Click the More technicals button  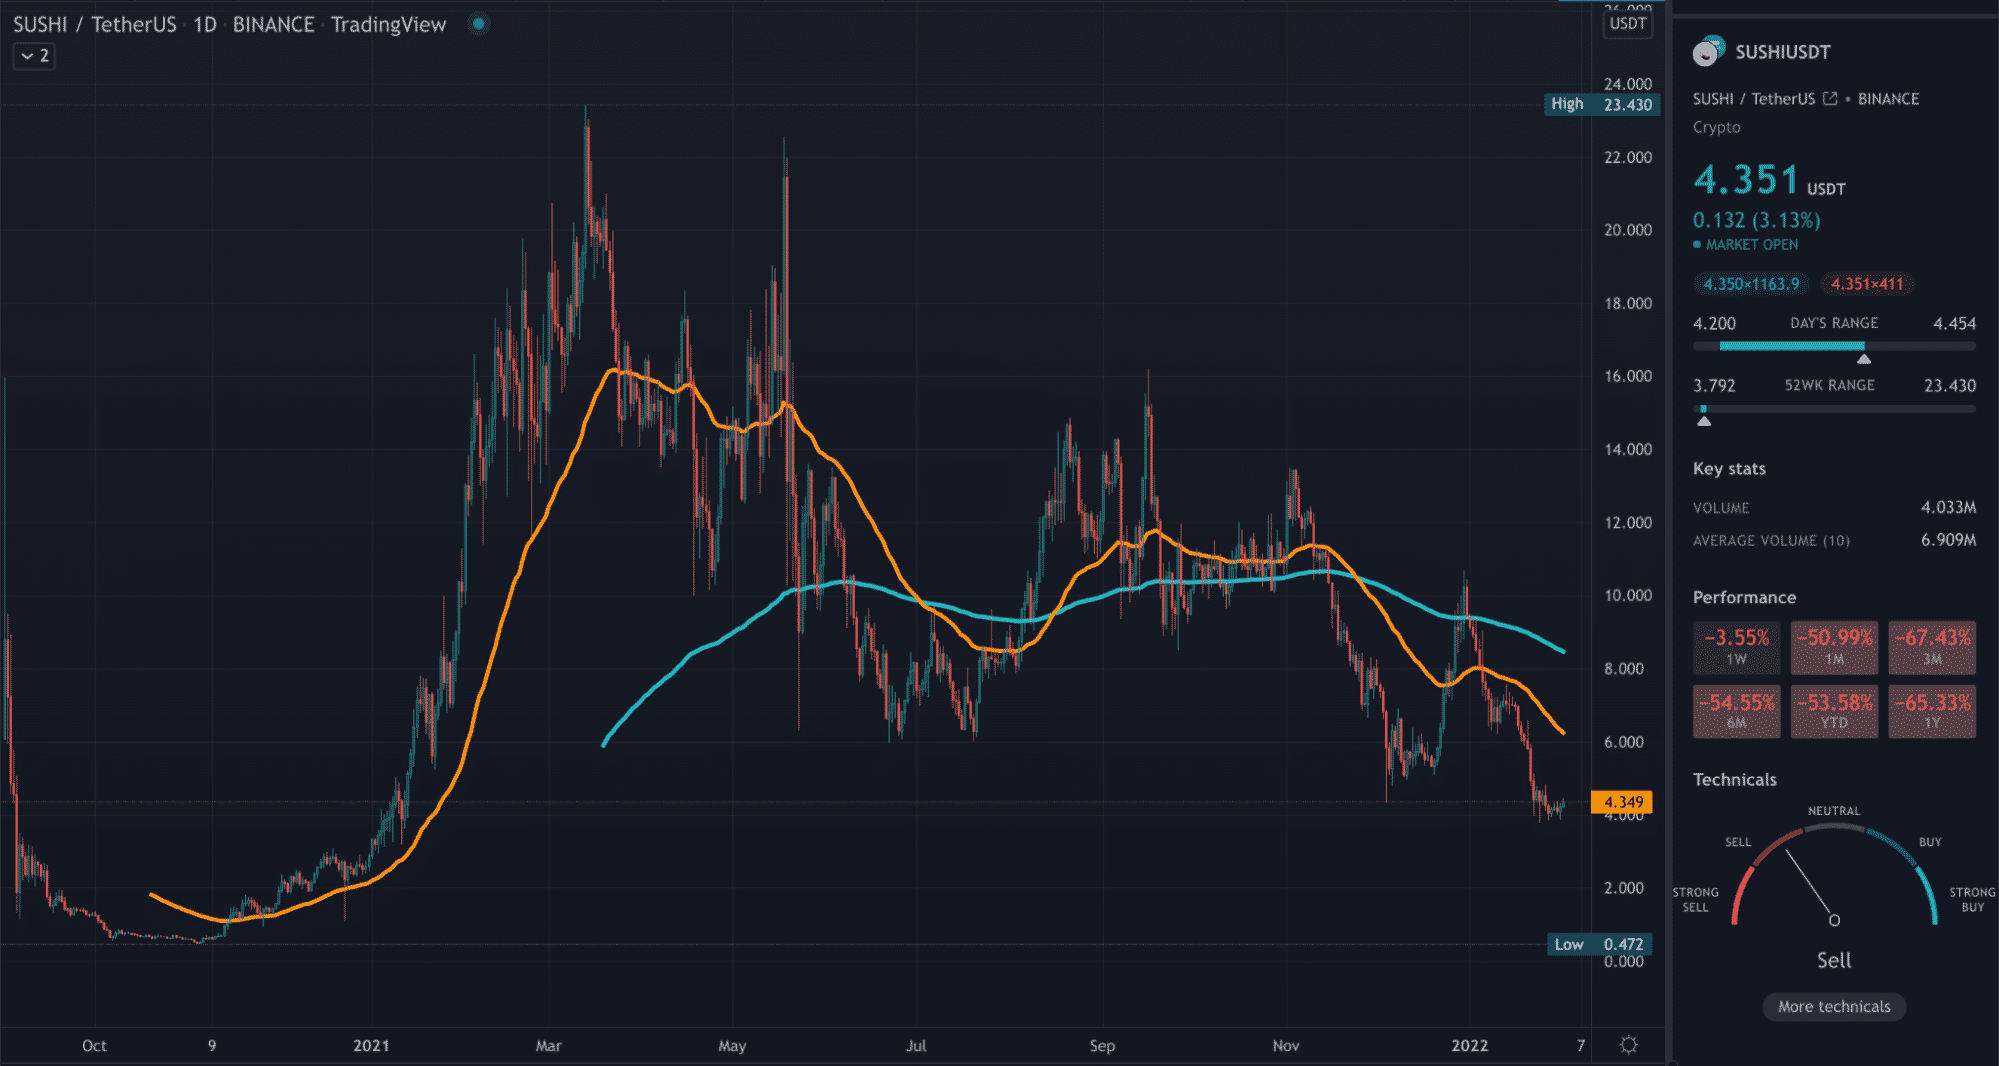1834,1007
